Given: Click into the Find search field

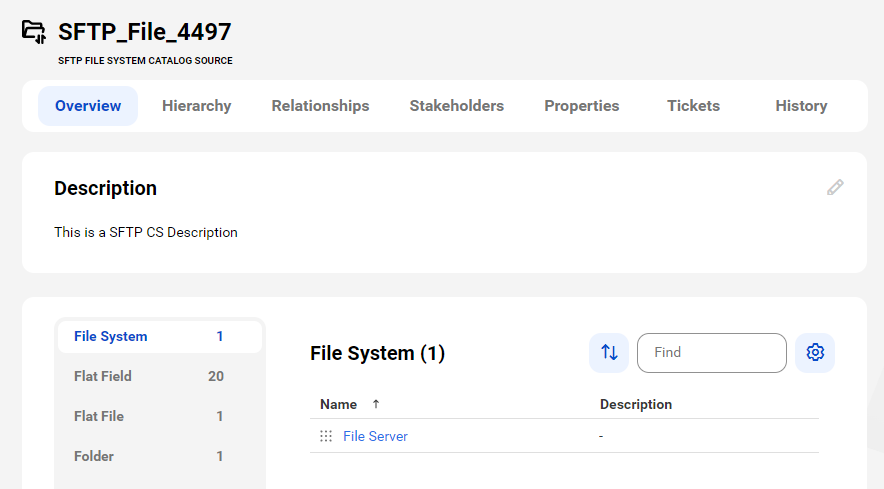Looking at the screenshot, I should [711, 353].
